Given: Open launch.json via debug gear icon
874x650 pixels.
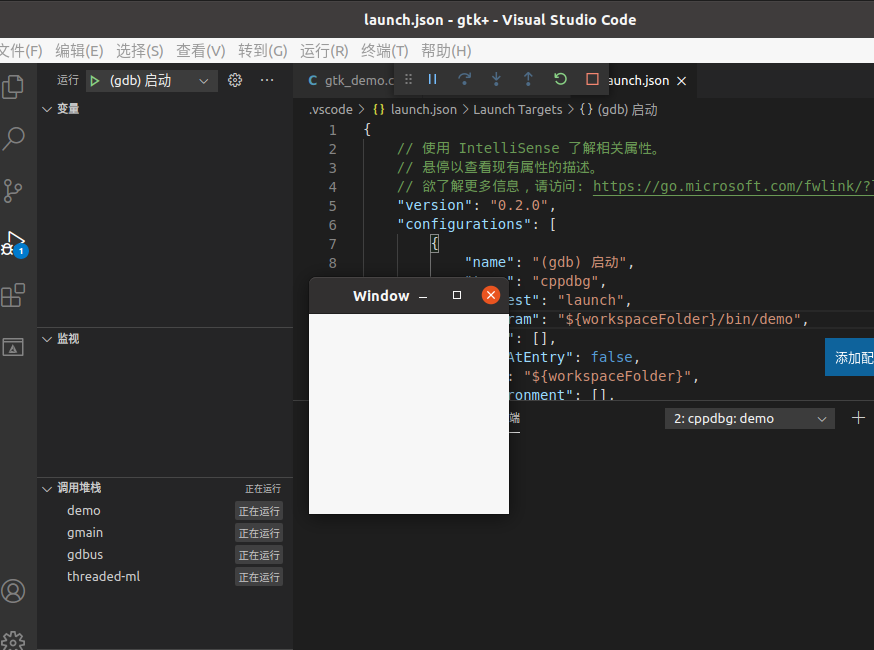Looking at the screenshot, I should [x=235, y=80].
